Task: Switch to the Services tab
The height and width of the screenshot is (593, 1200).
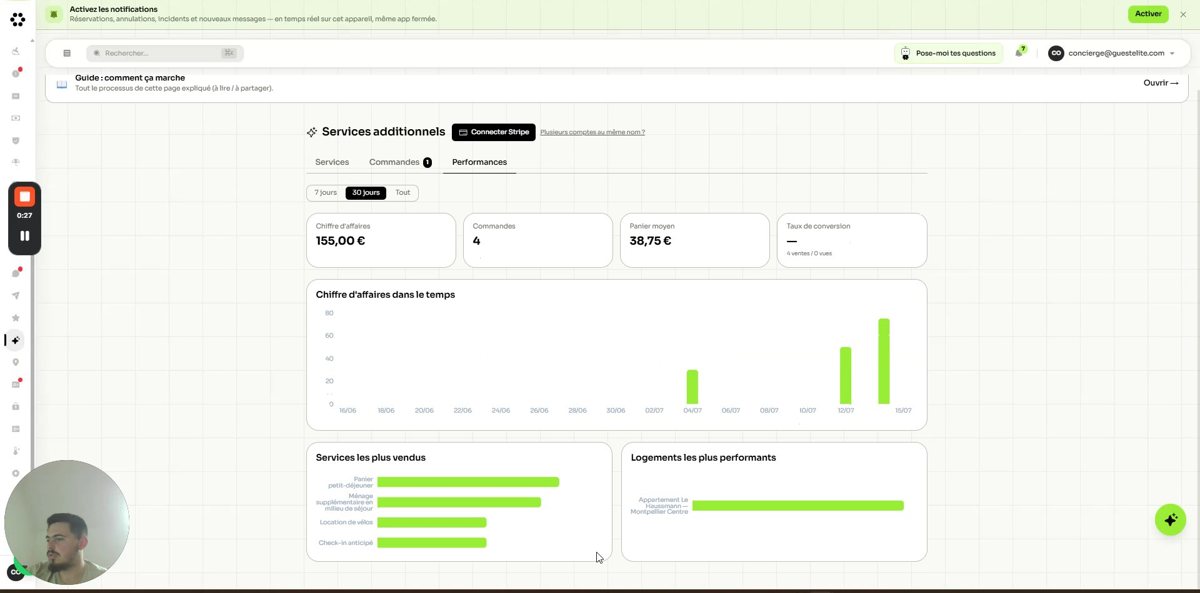Action: [x=332, y=162]
